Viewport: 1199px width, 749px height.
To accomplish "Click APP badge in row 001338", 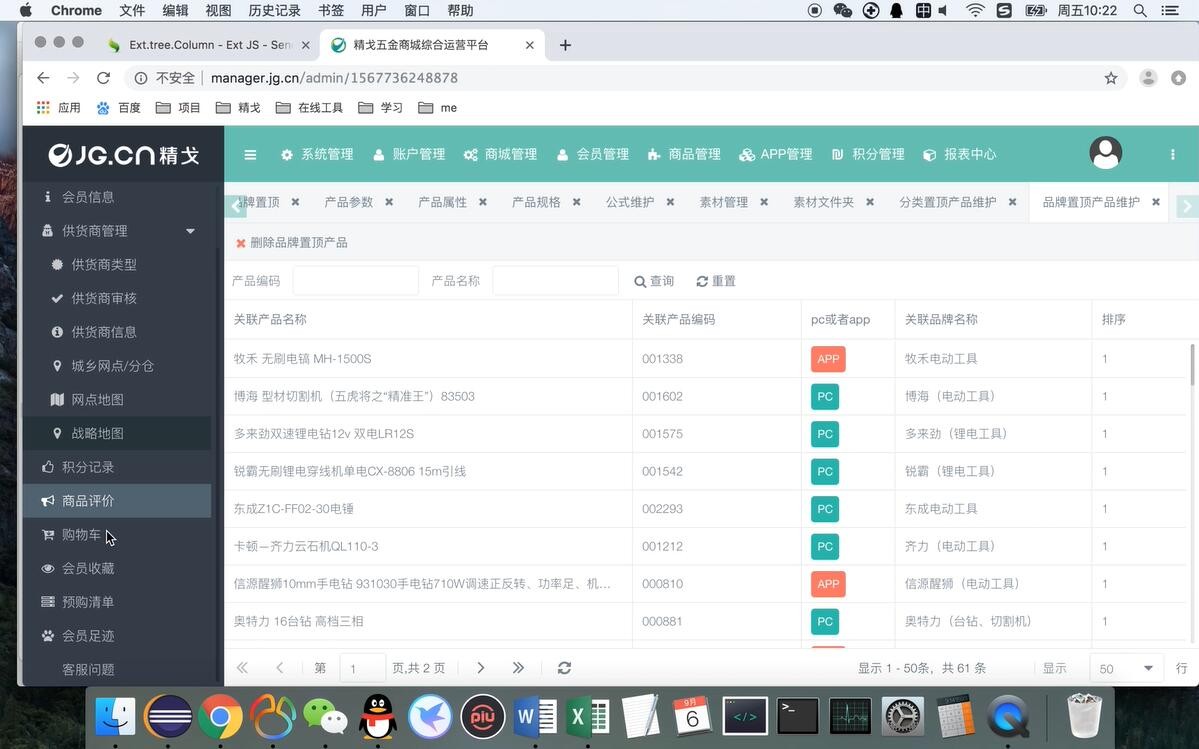I will click(x=828, y=358).
